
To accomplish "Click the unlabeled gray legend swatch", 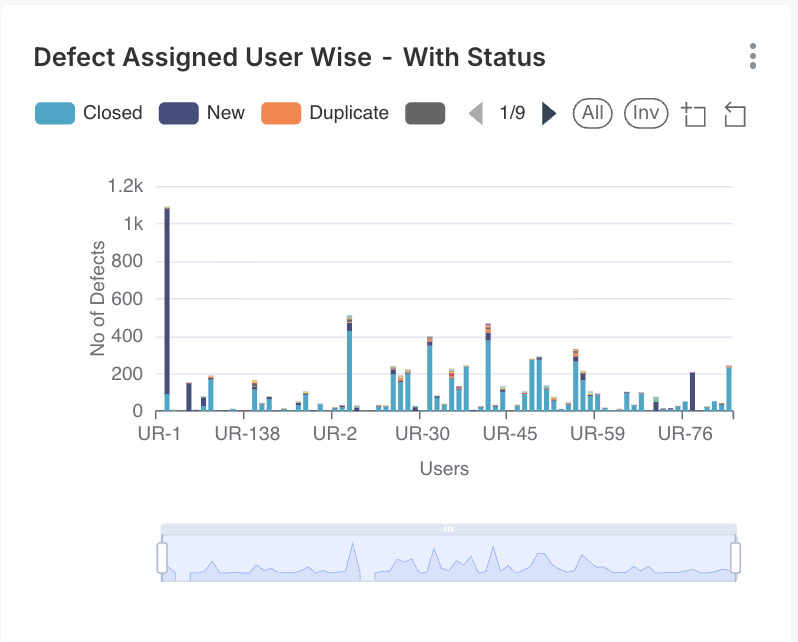I will 424,113.
